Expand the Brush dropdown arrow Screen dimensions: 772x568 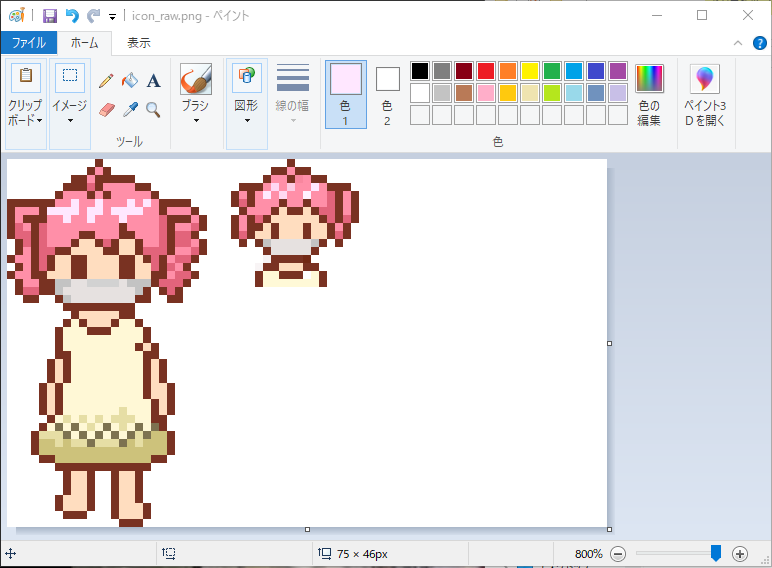pos(196,121)
